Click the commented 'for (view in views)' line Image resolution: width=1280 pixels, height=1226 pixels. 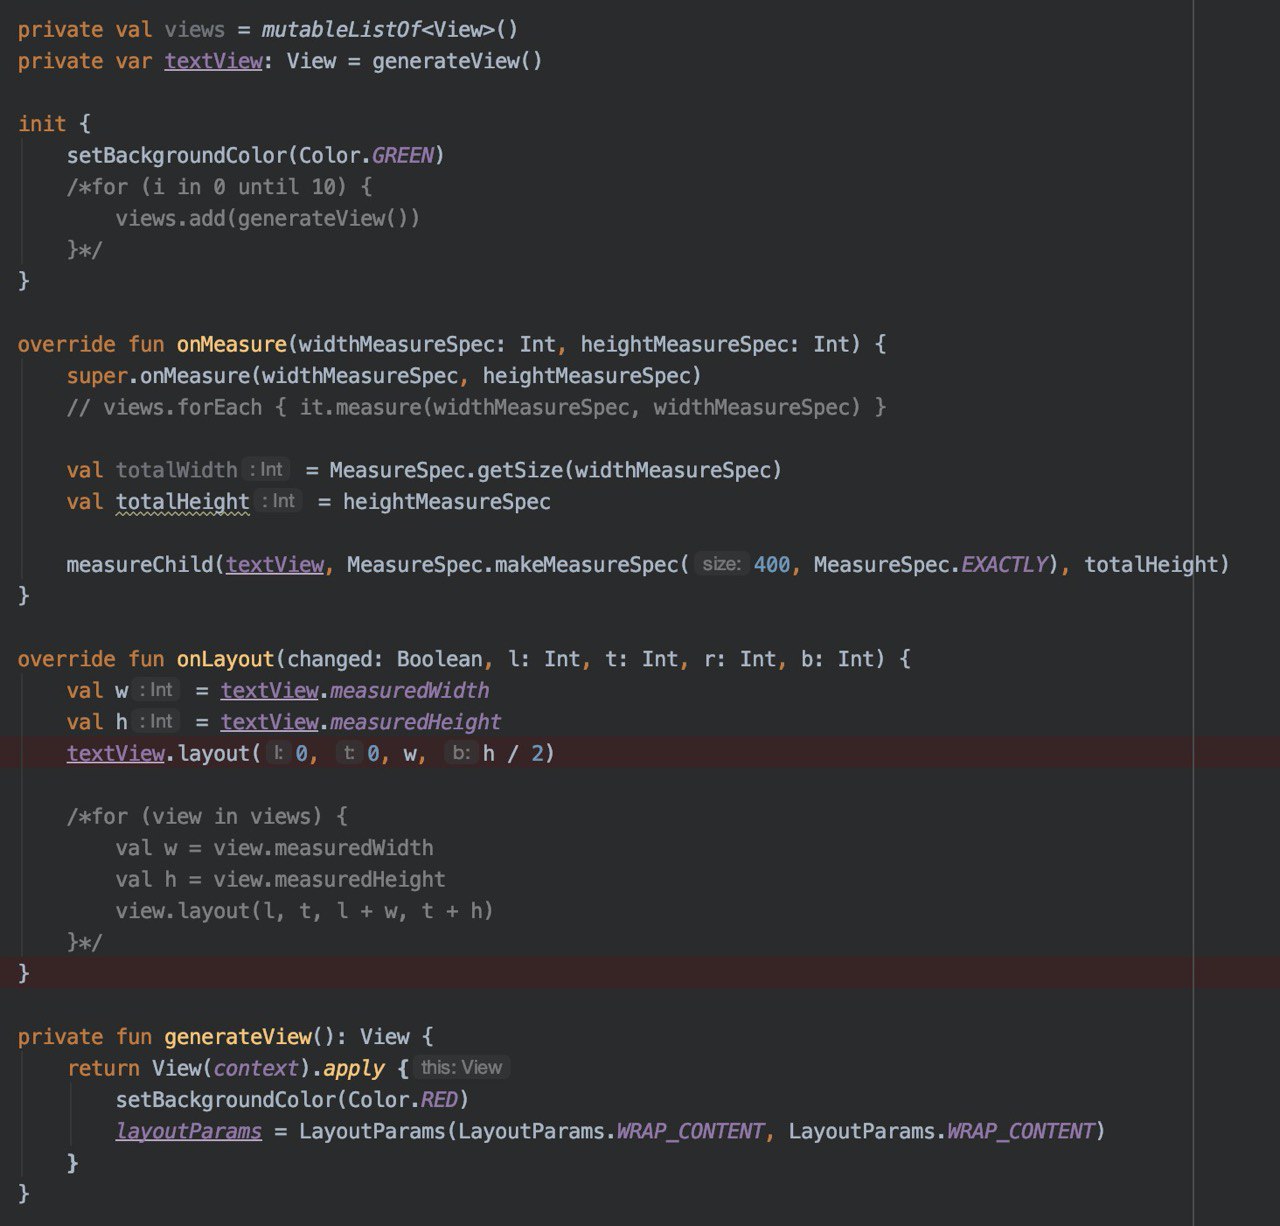[207, 817]
